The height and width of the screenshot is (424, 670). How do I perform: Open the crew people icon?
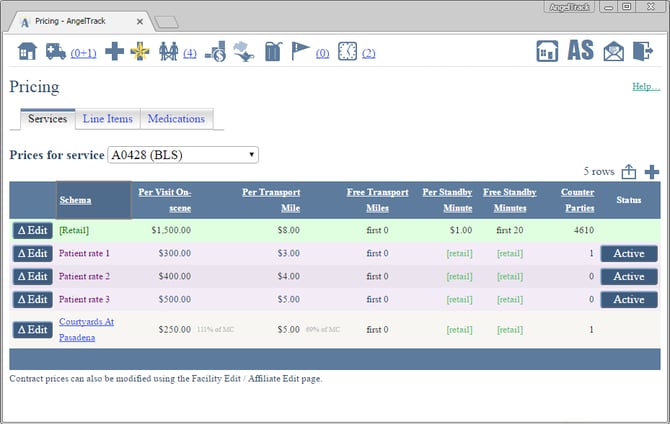[168, 52]
